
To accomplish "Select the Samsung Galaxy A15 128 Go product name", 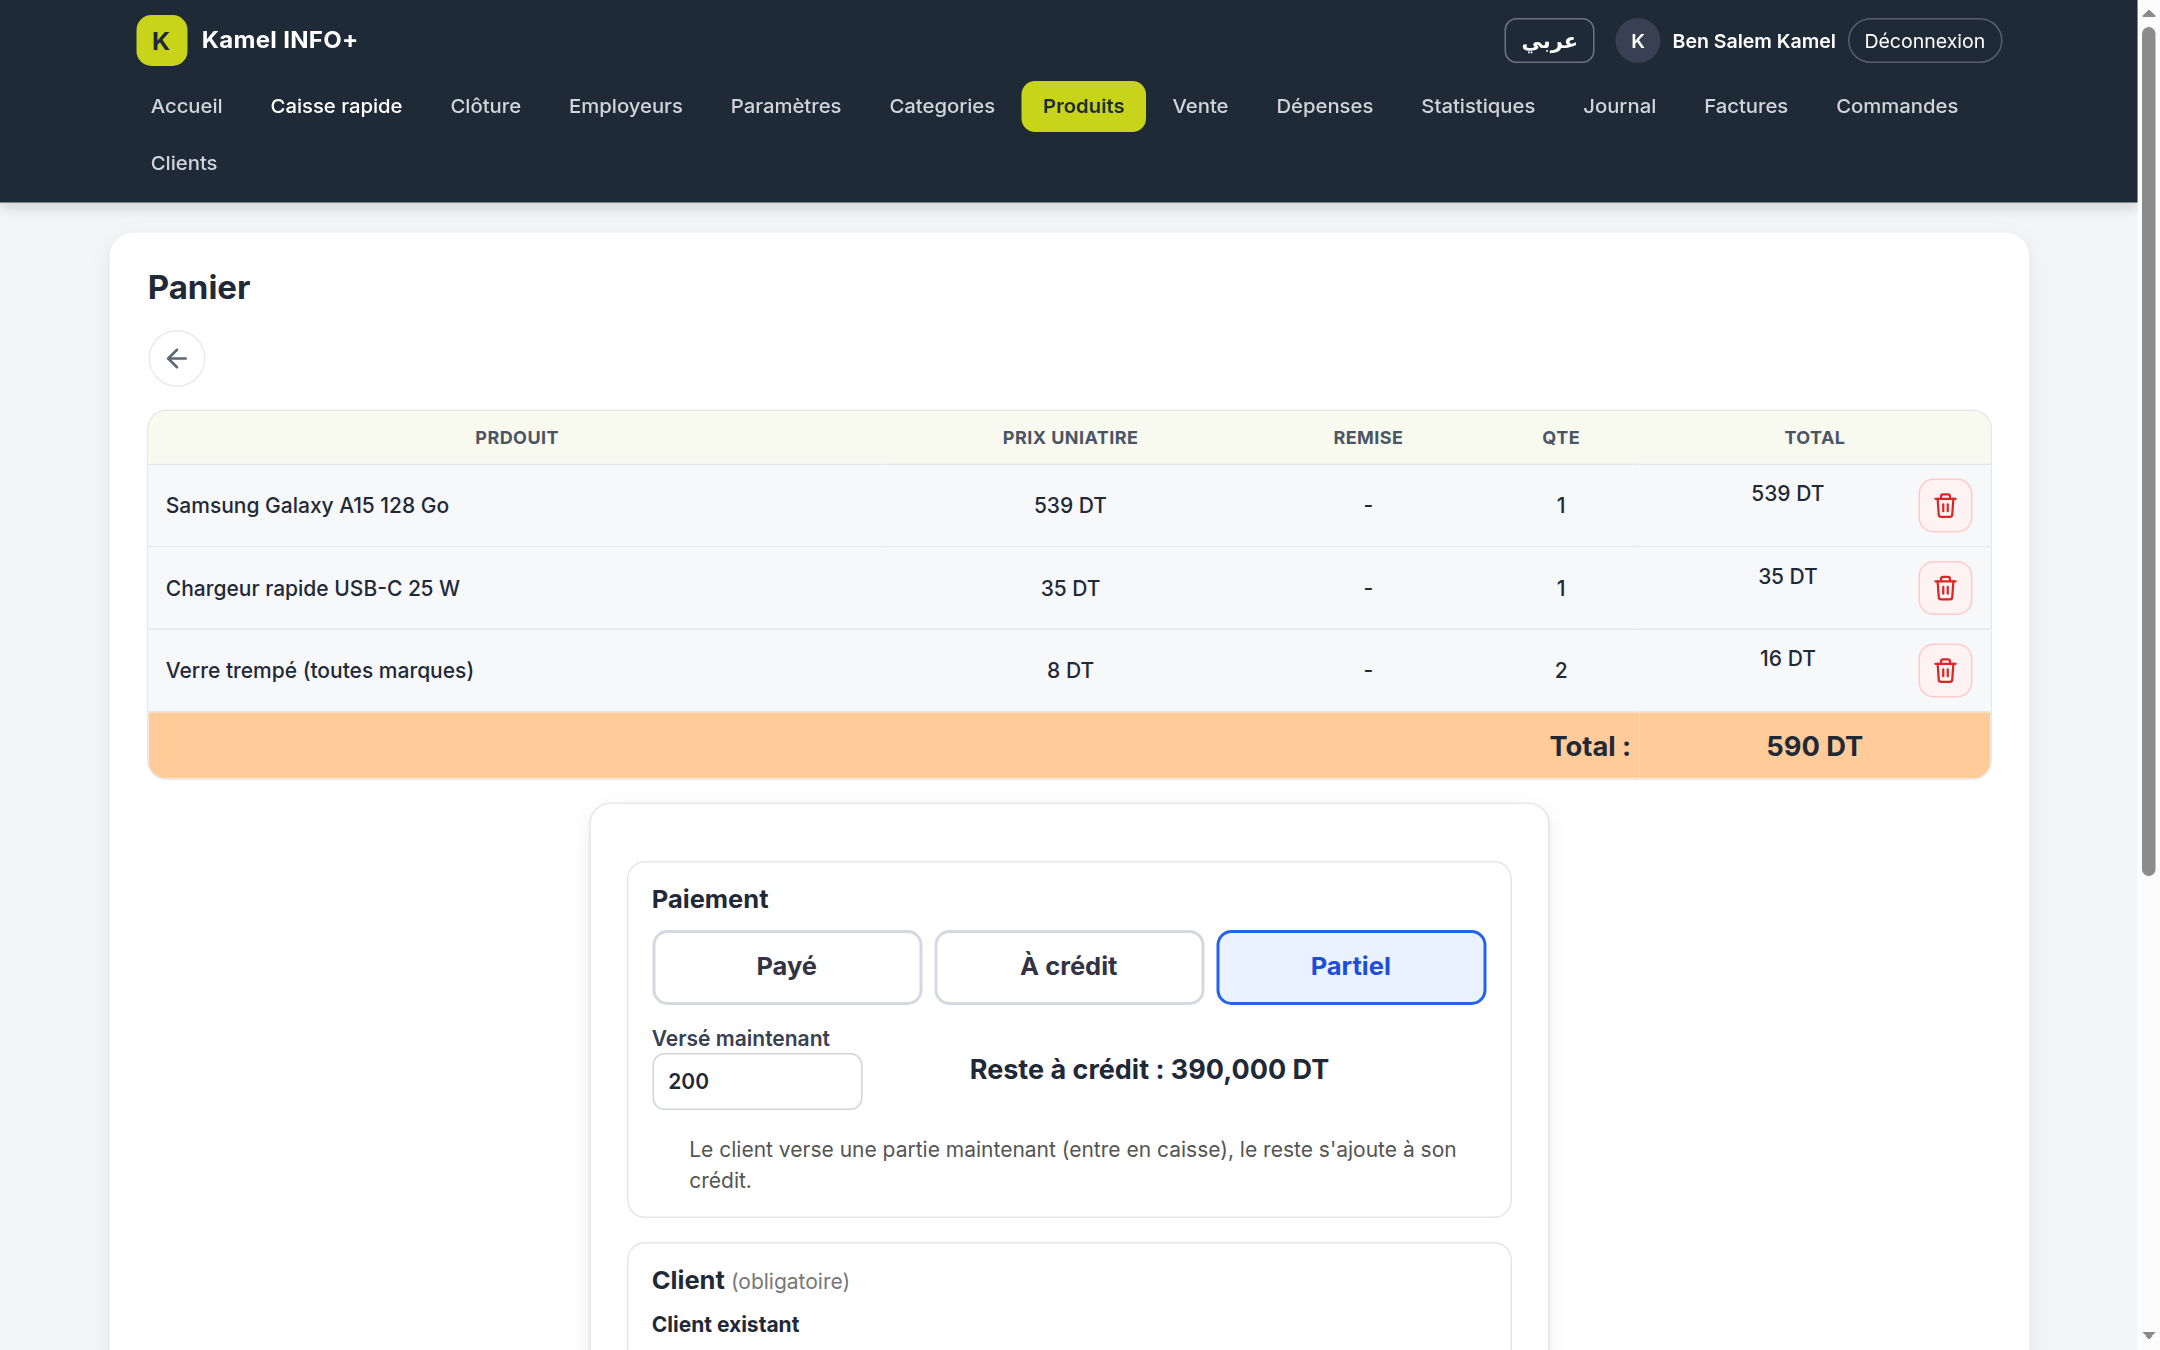I will tap(307, 505).
